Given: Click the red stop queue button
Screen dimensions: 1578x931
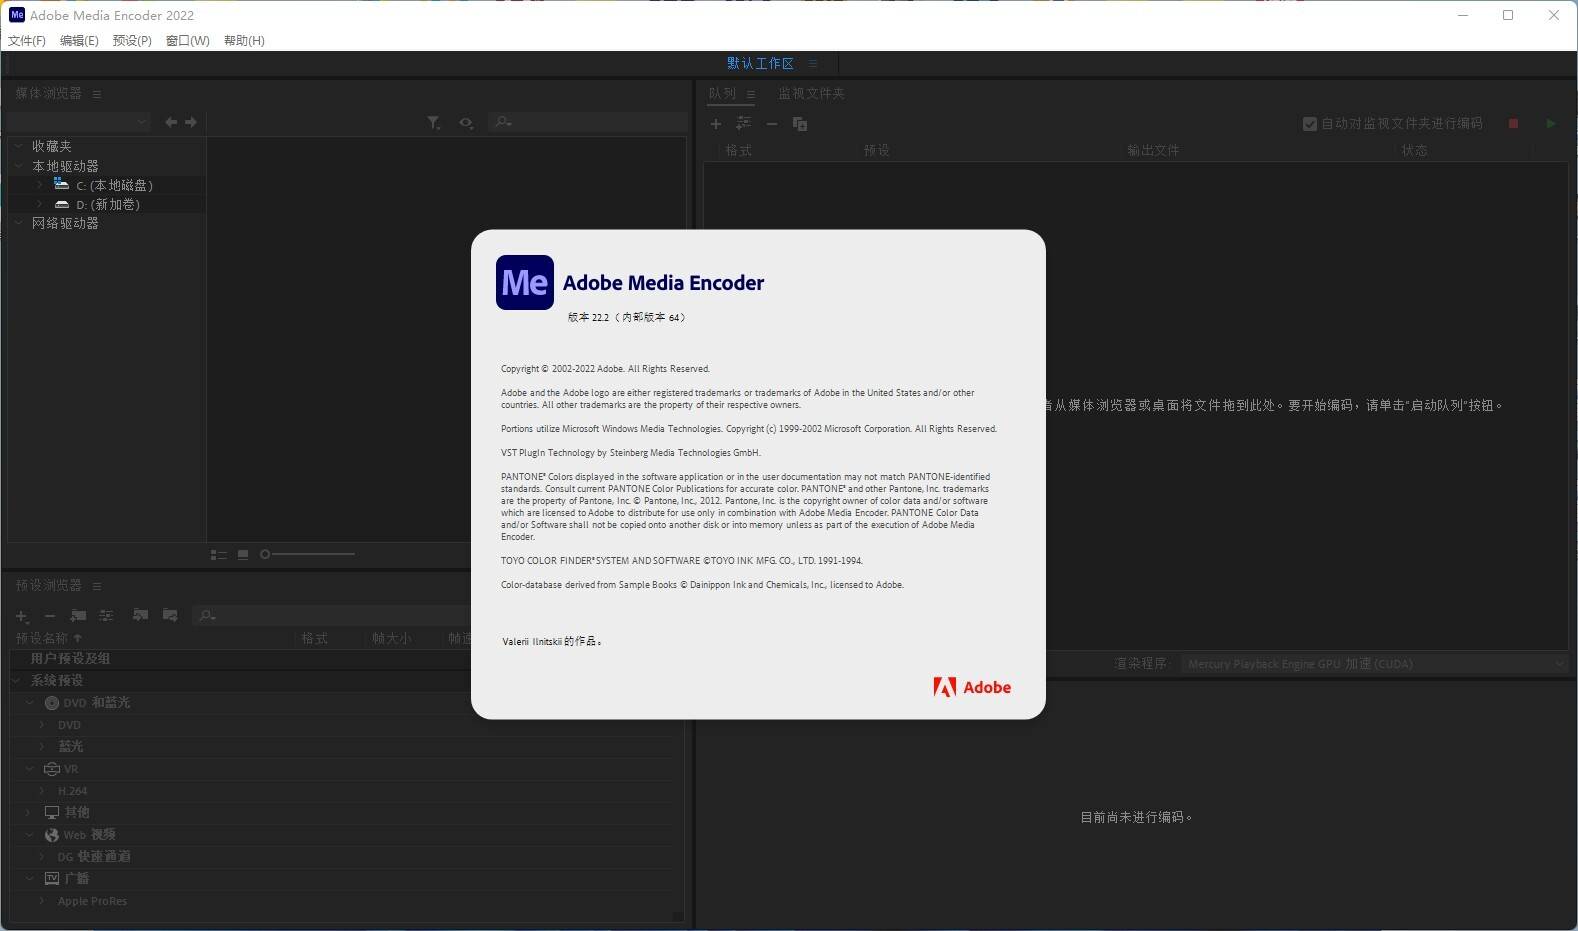Looking at the screenshot, I should pos(1513,124).
